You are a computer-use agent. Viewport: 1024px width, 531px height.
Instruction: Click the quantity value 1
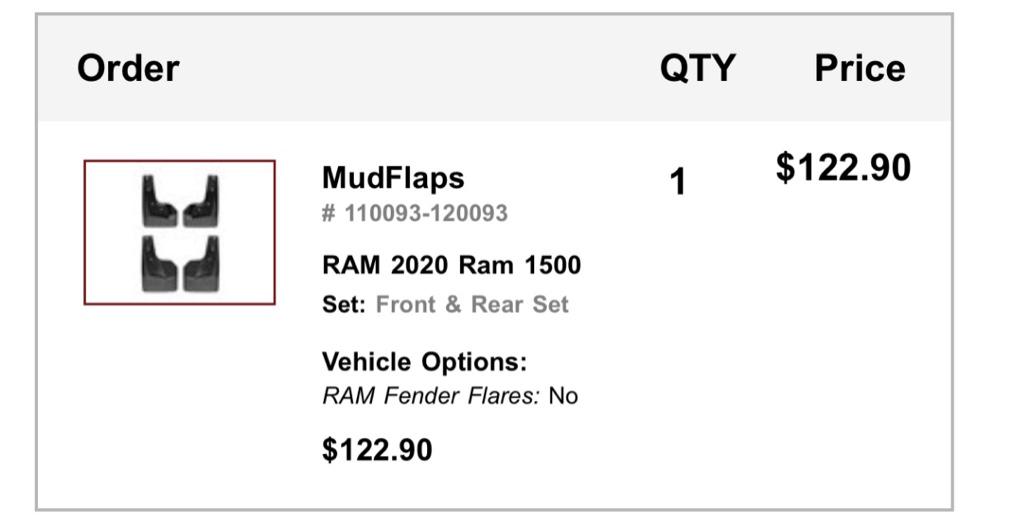tap(678, 182)
